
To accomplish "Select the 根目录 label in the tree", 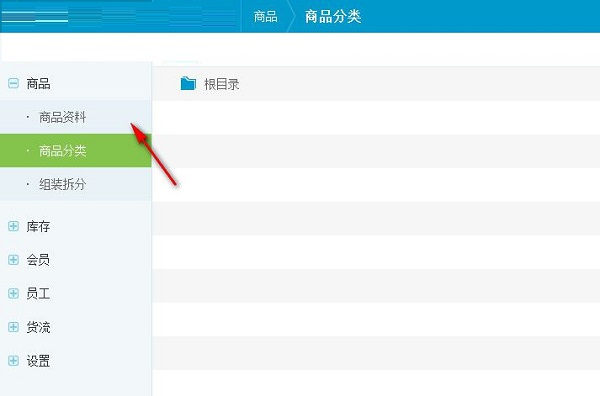I will click(222, 84).
